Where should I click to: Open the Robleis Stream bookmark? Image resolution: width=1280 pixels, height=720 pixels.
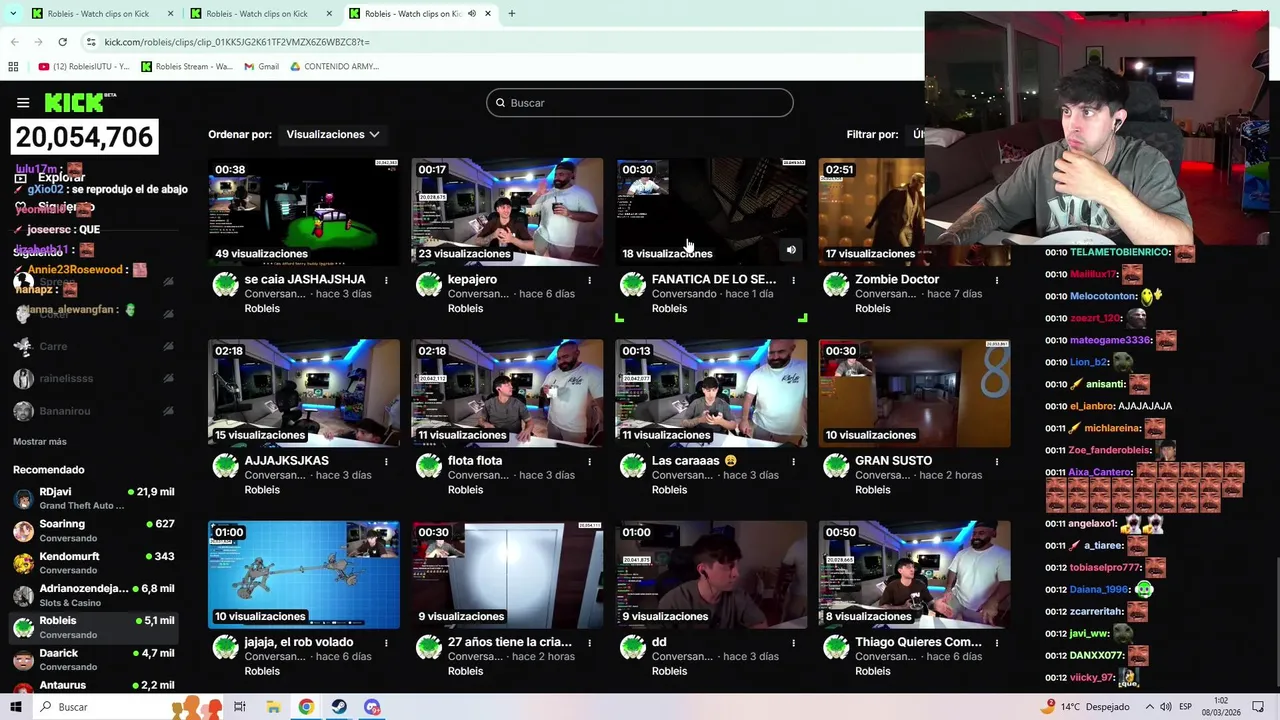[x=188, y=67]
